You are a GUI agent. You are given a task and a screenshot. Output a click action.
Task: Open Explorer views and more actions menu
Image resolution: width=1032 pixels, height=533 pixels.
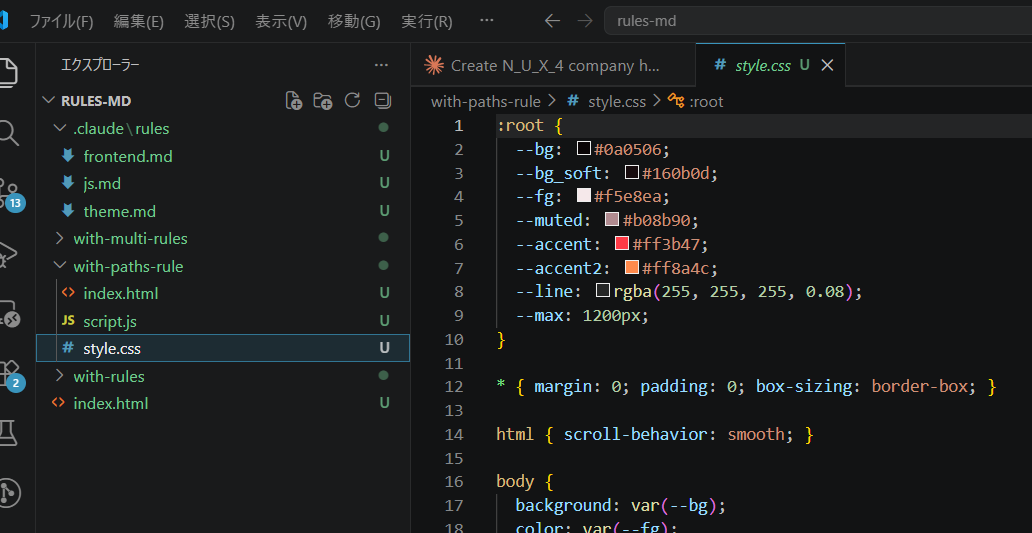[x=381, y=65]
